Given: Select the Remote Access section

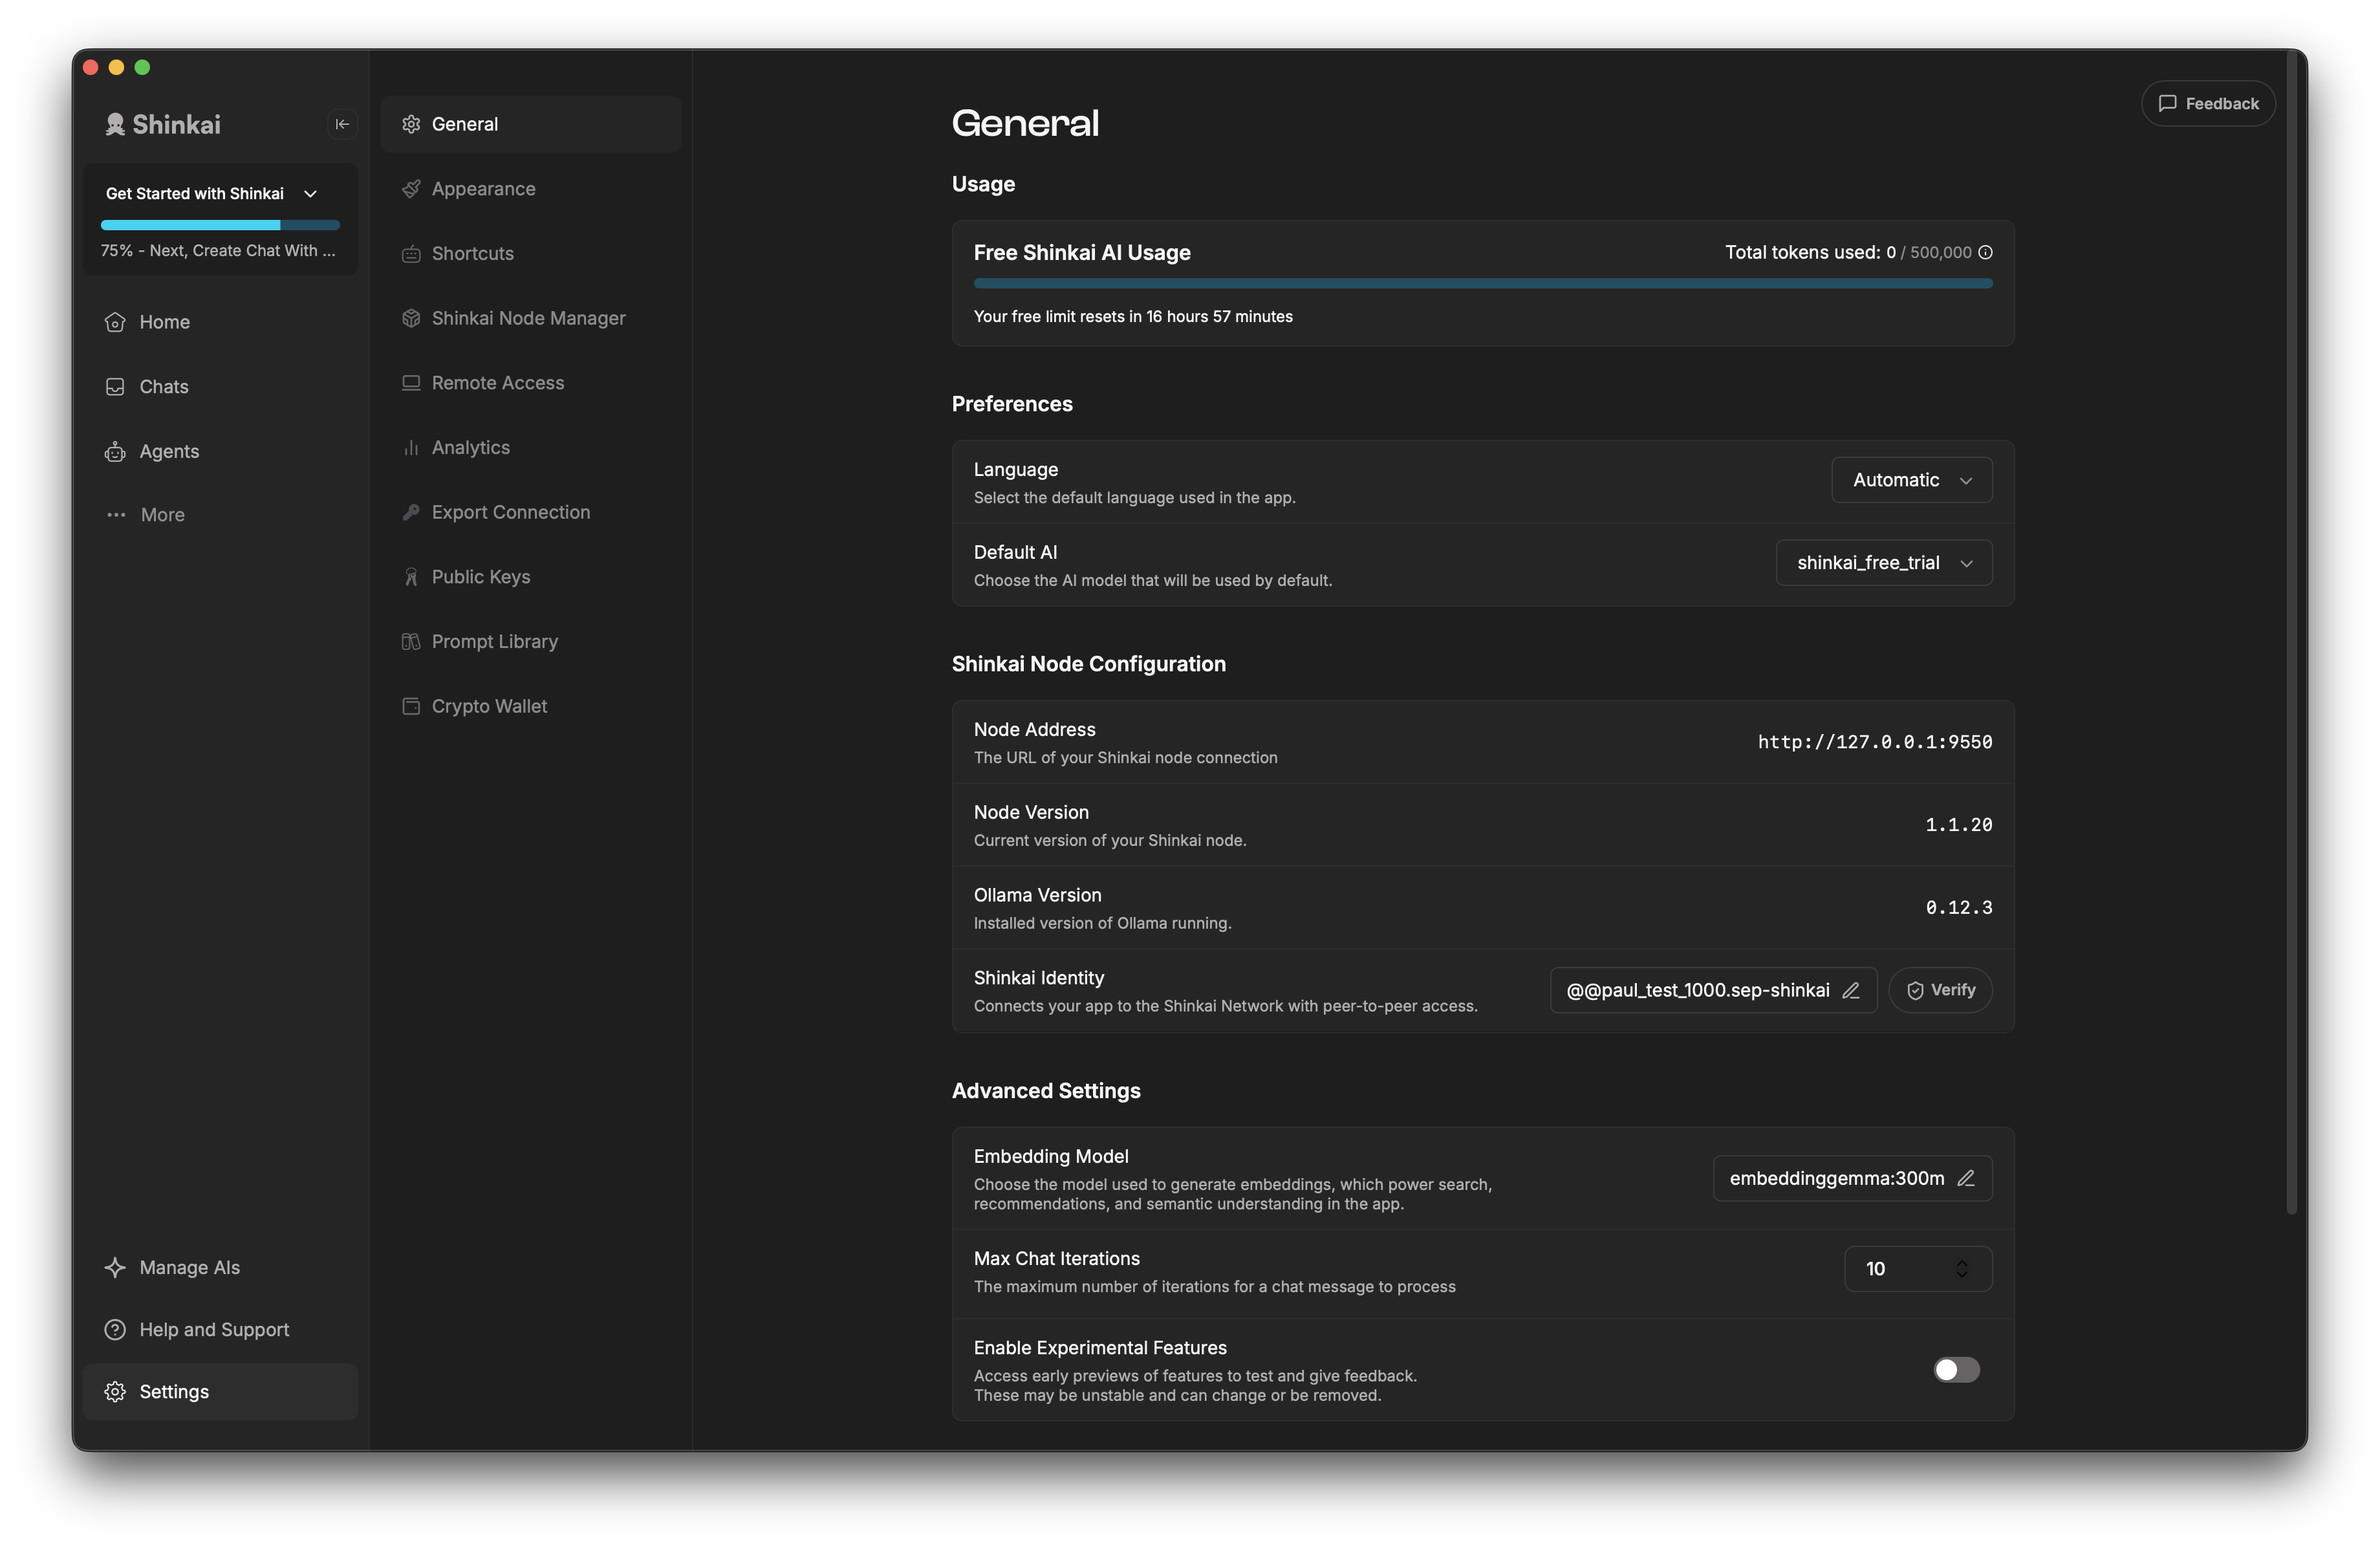Looking at the screenshot, I should click(497, 383).
